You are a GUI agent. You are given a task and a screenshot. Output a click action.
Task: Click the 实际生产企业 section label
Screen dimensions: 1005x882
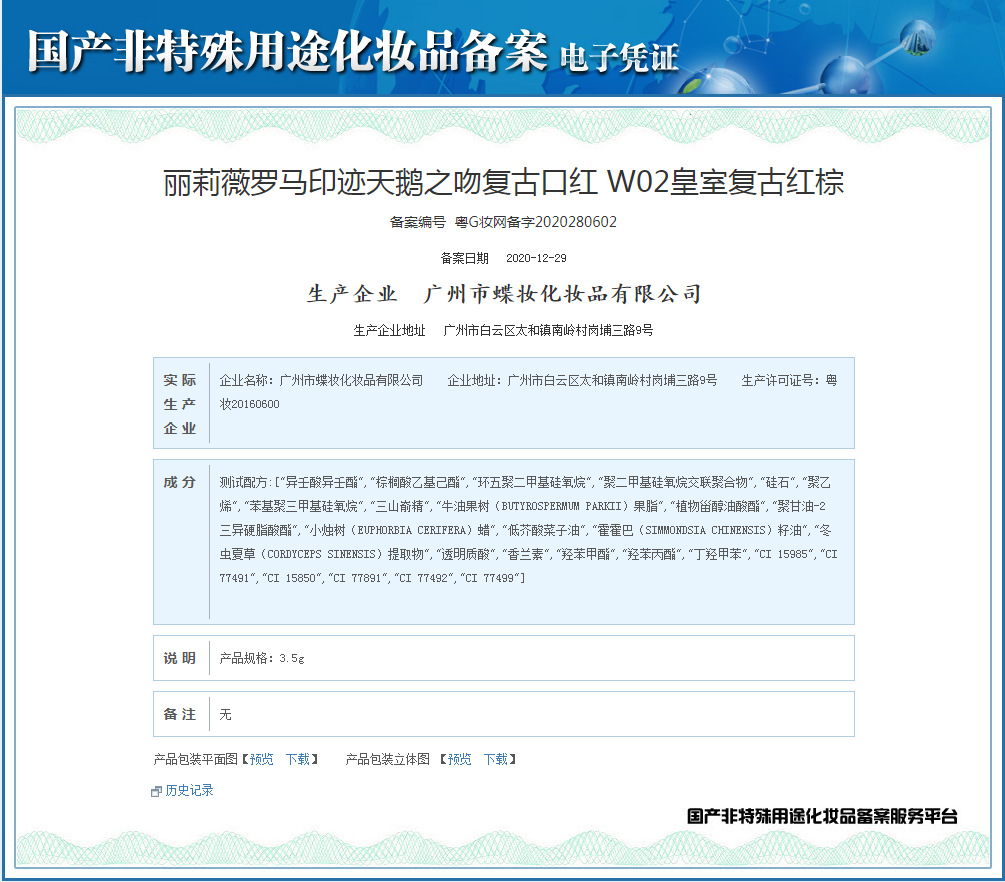click(x=180, y=403)
